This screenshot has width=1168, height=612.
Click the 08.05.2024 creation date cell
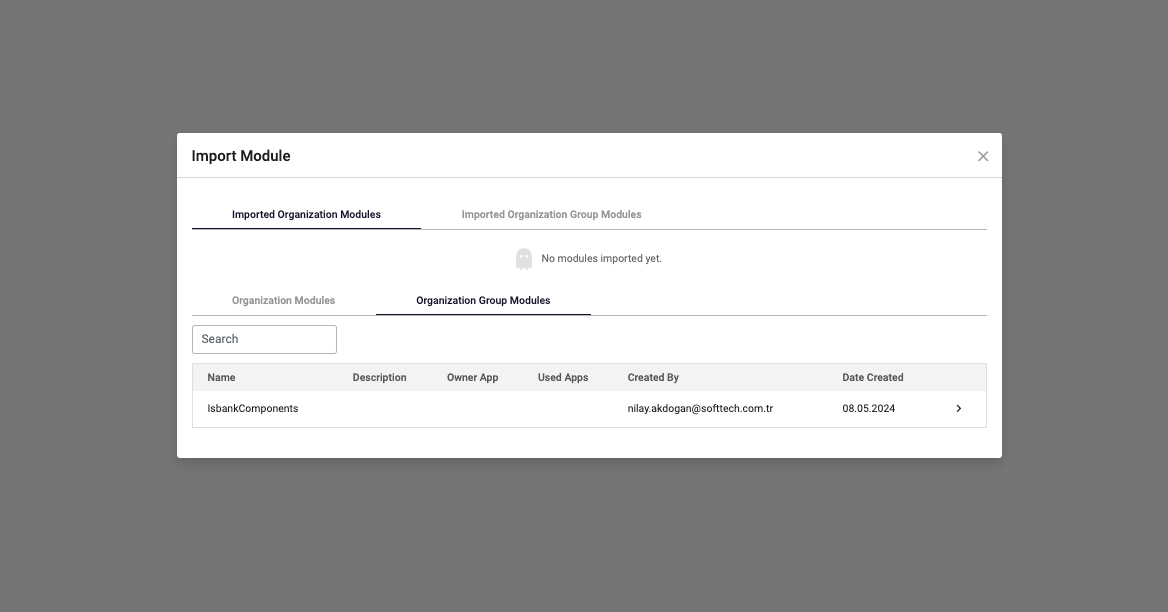[x=868, y=409]
